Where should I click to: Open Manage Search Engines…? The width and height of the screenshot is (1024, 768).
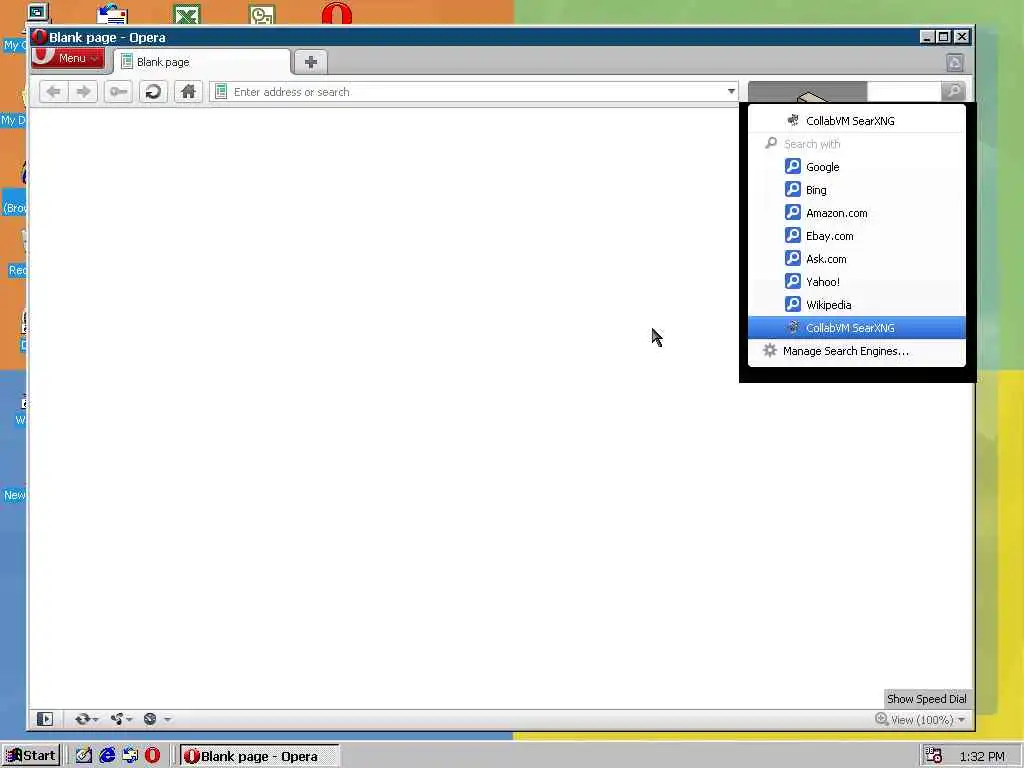(856, 351)
